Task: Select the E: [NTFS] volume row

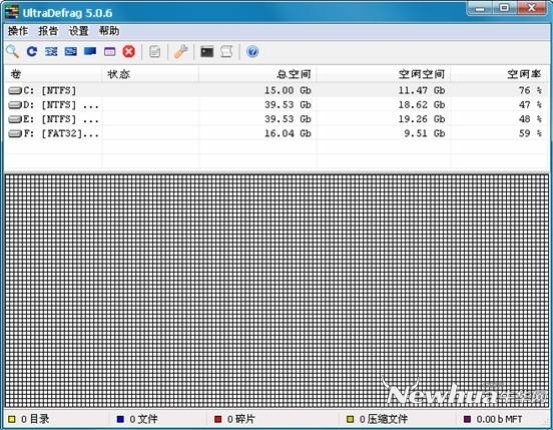Action: tap(276, 119)
